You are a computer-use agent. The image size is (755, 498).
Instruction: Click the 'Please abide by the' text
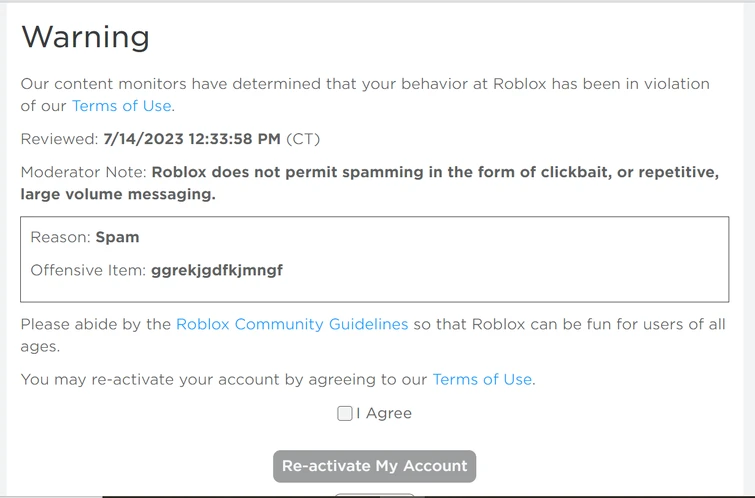tap(96, 324)
